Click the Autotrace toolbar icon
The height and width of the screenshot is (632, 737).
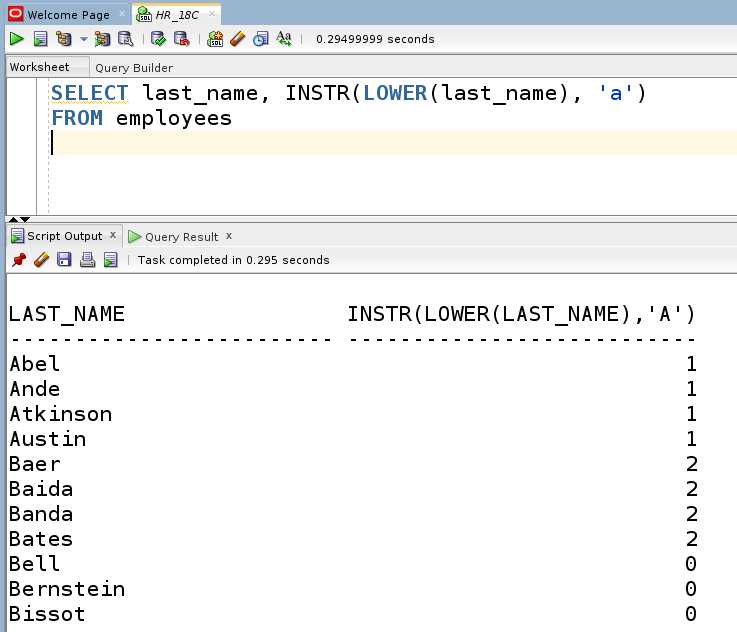tap(102, 39)
